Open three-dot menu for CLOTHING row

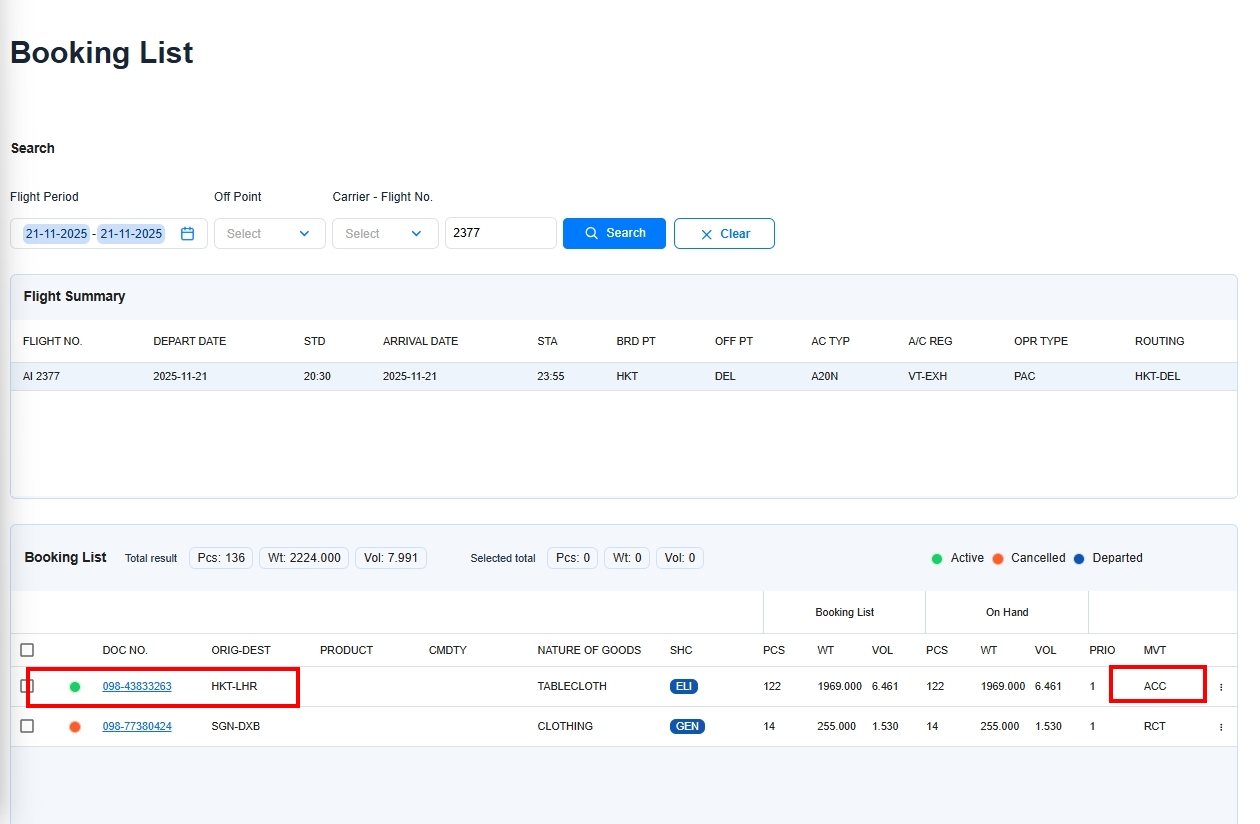pyautogui.click(x=1221, y=727)
